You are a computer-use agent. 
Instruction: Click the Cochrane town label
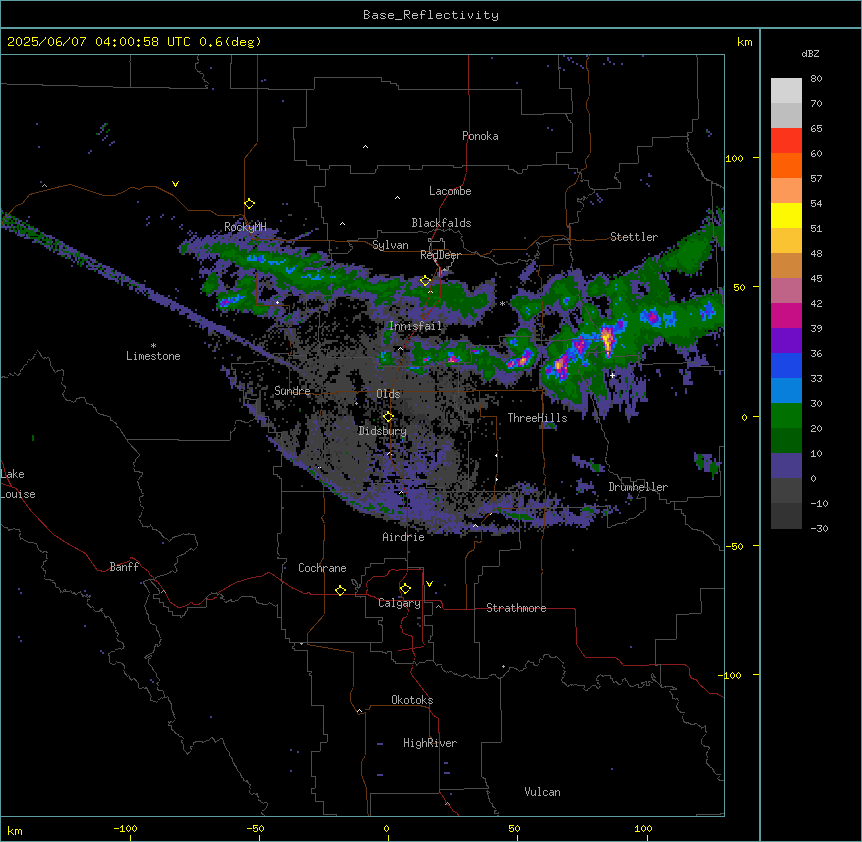point(322,568)
